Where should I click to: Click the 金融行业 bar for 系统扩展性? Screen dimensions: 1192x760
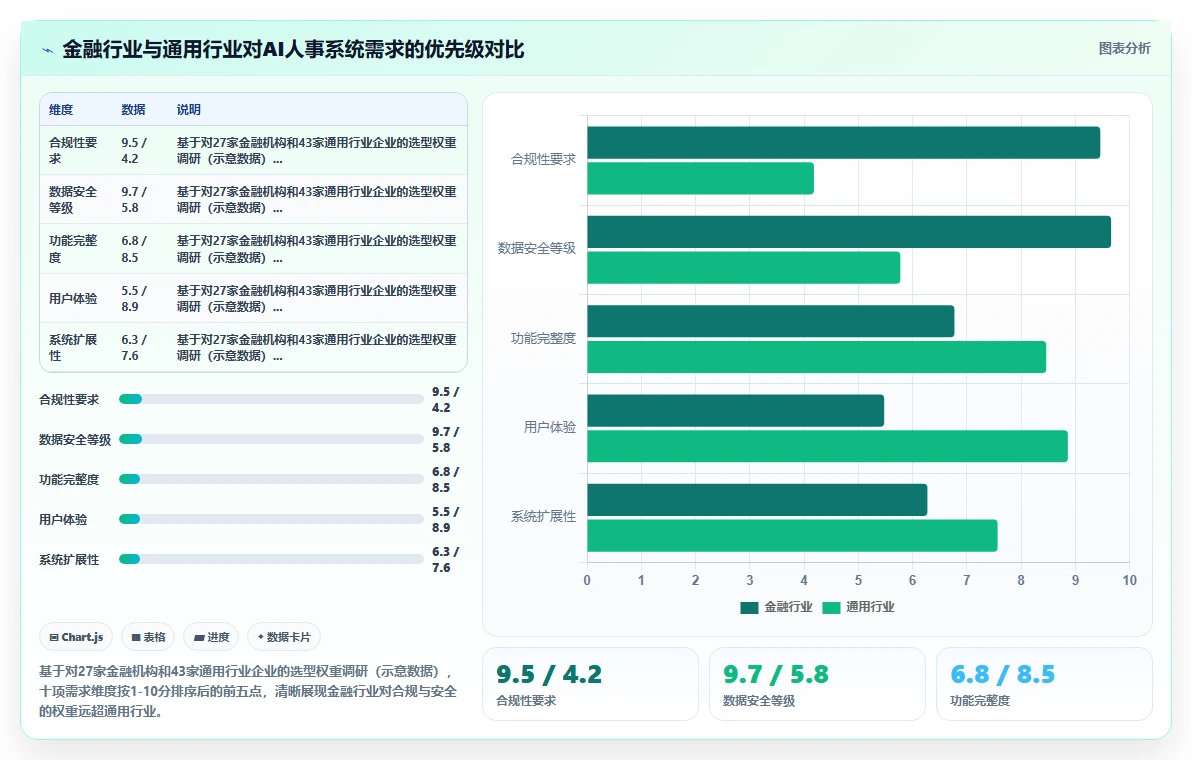pyautogui.click(x=757, y=500)
